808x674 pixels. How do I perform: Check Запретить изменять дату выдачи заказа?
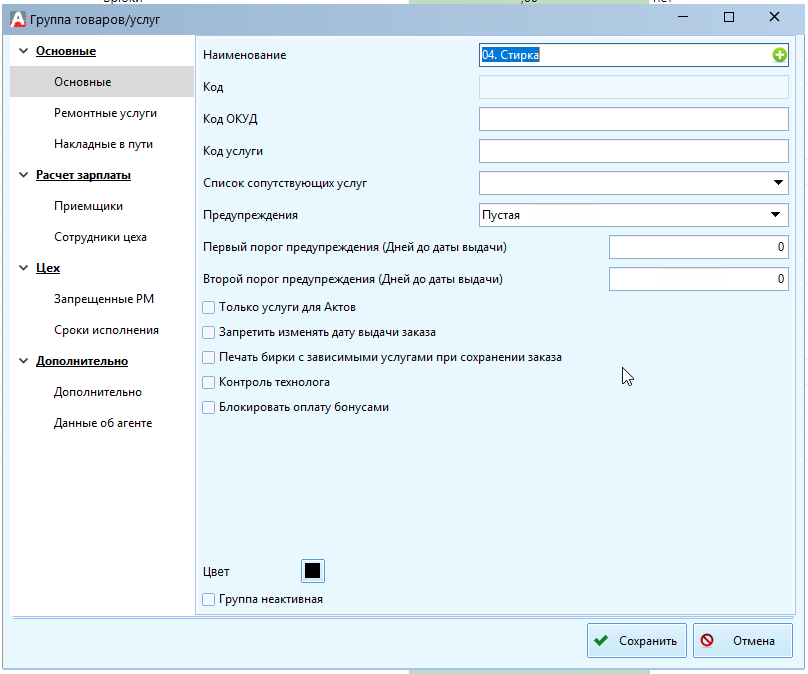(x=209, y=332)
